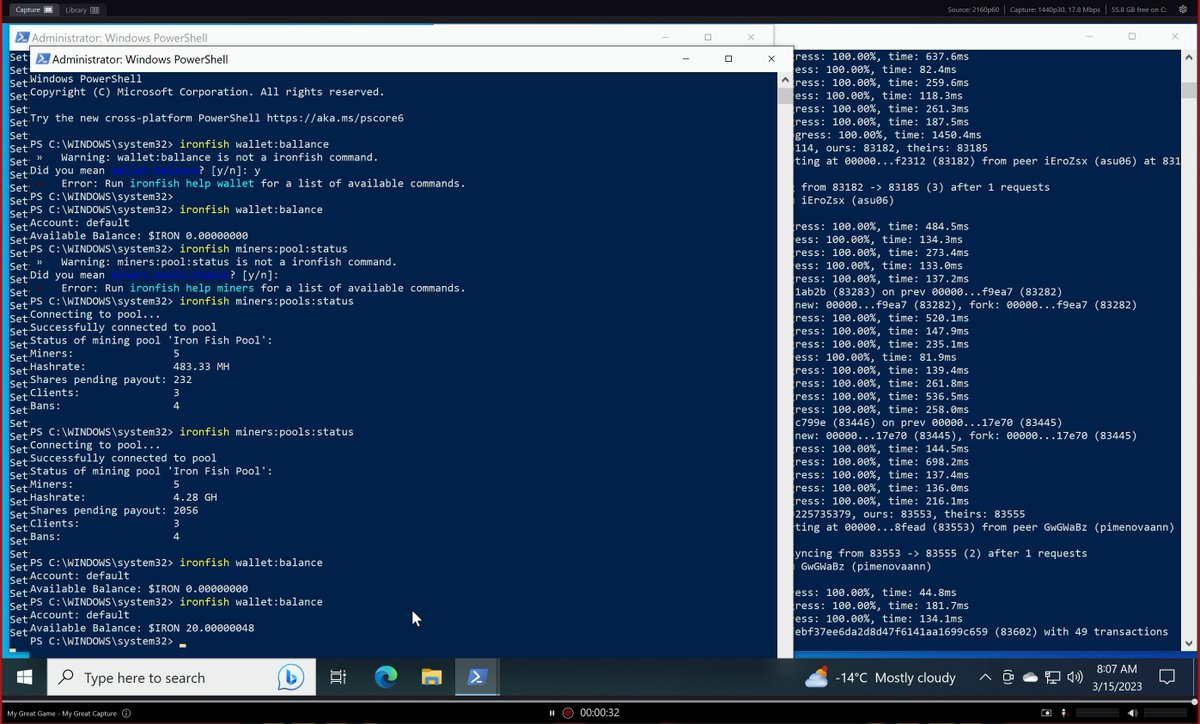Image resolution: width=1200 pixels, height=724 pixels.
Task: Click the last PS C:\WINDOWS\system32> prompt
Action: click(101, 641)
